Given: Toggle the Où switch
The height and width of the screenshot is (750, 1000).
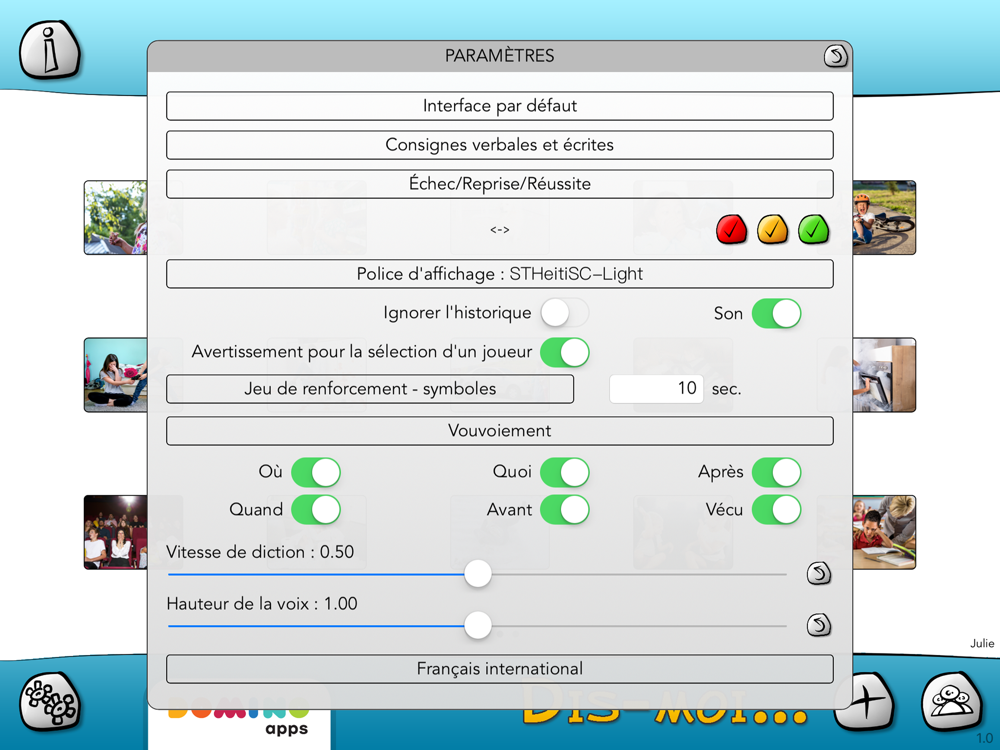Looking at the screenshot, I should tap(316, 473).
